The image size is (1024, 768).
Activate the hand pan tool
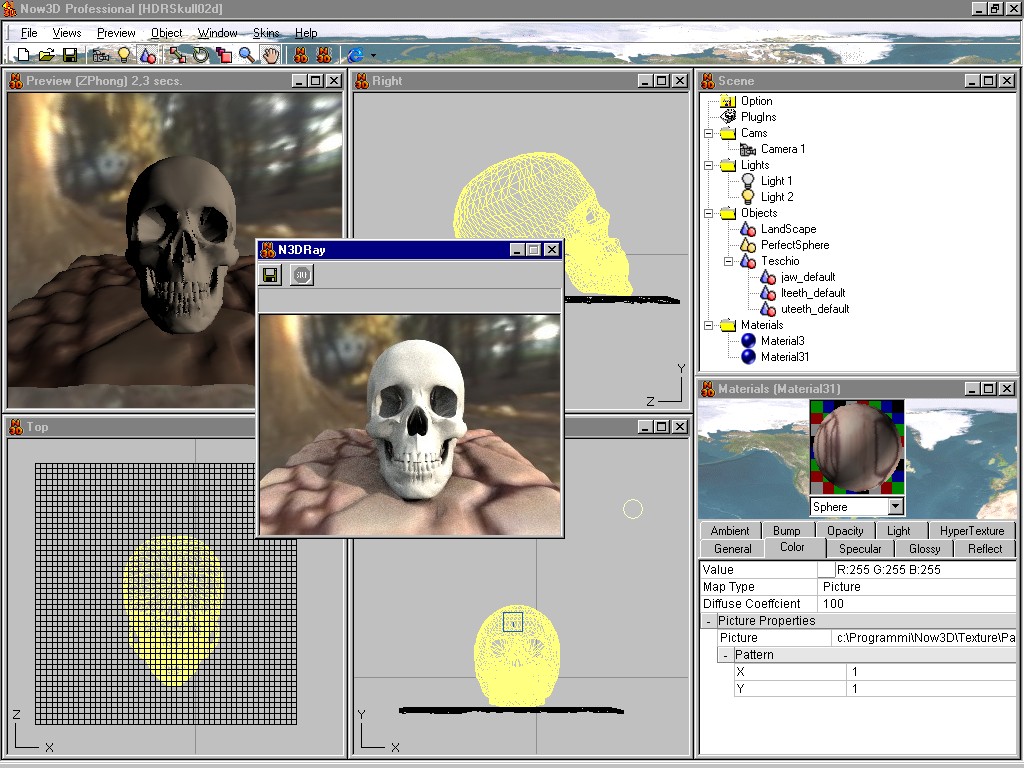point(270,55)
